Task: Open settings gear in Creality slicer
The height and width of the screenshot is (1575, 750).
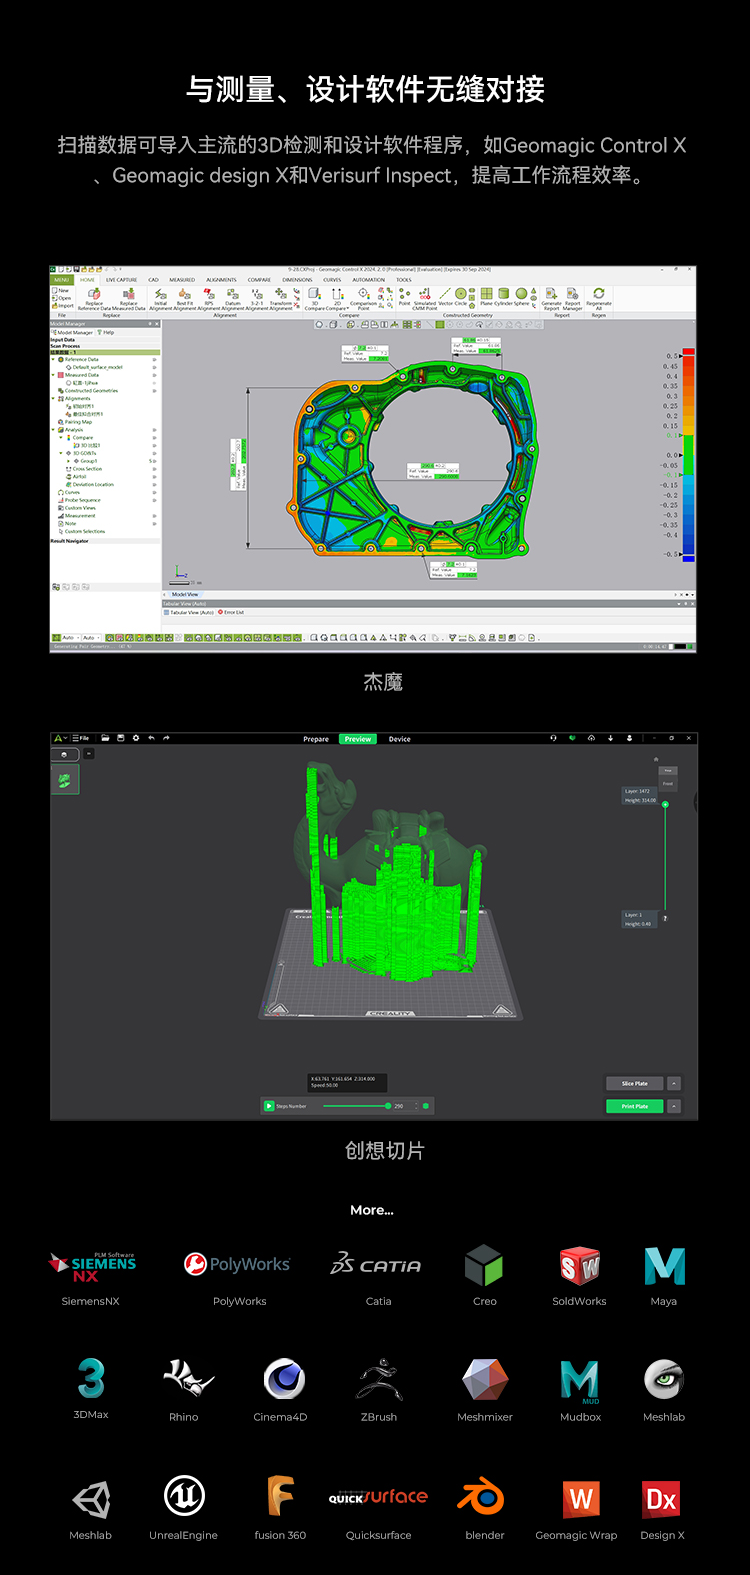Action: click(x=136, y=738)
